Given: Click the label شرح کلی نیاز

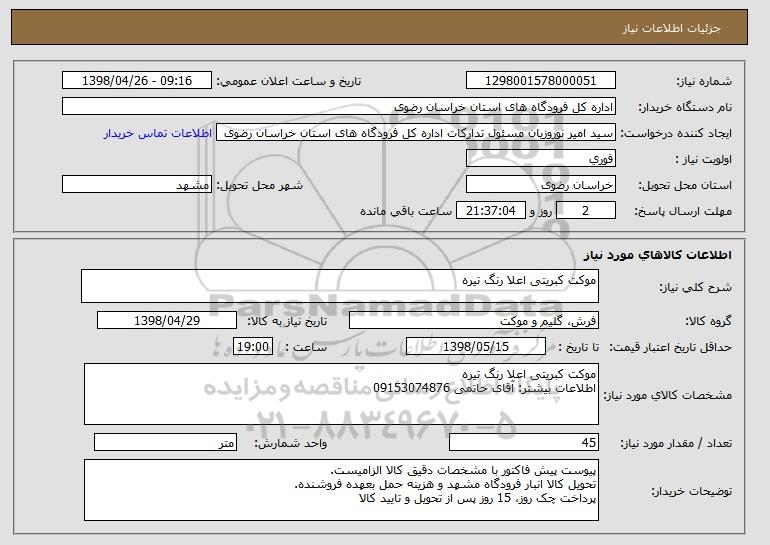Looking at the screenshot, I should [x=695, y=287].
